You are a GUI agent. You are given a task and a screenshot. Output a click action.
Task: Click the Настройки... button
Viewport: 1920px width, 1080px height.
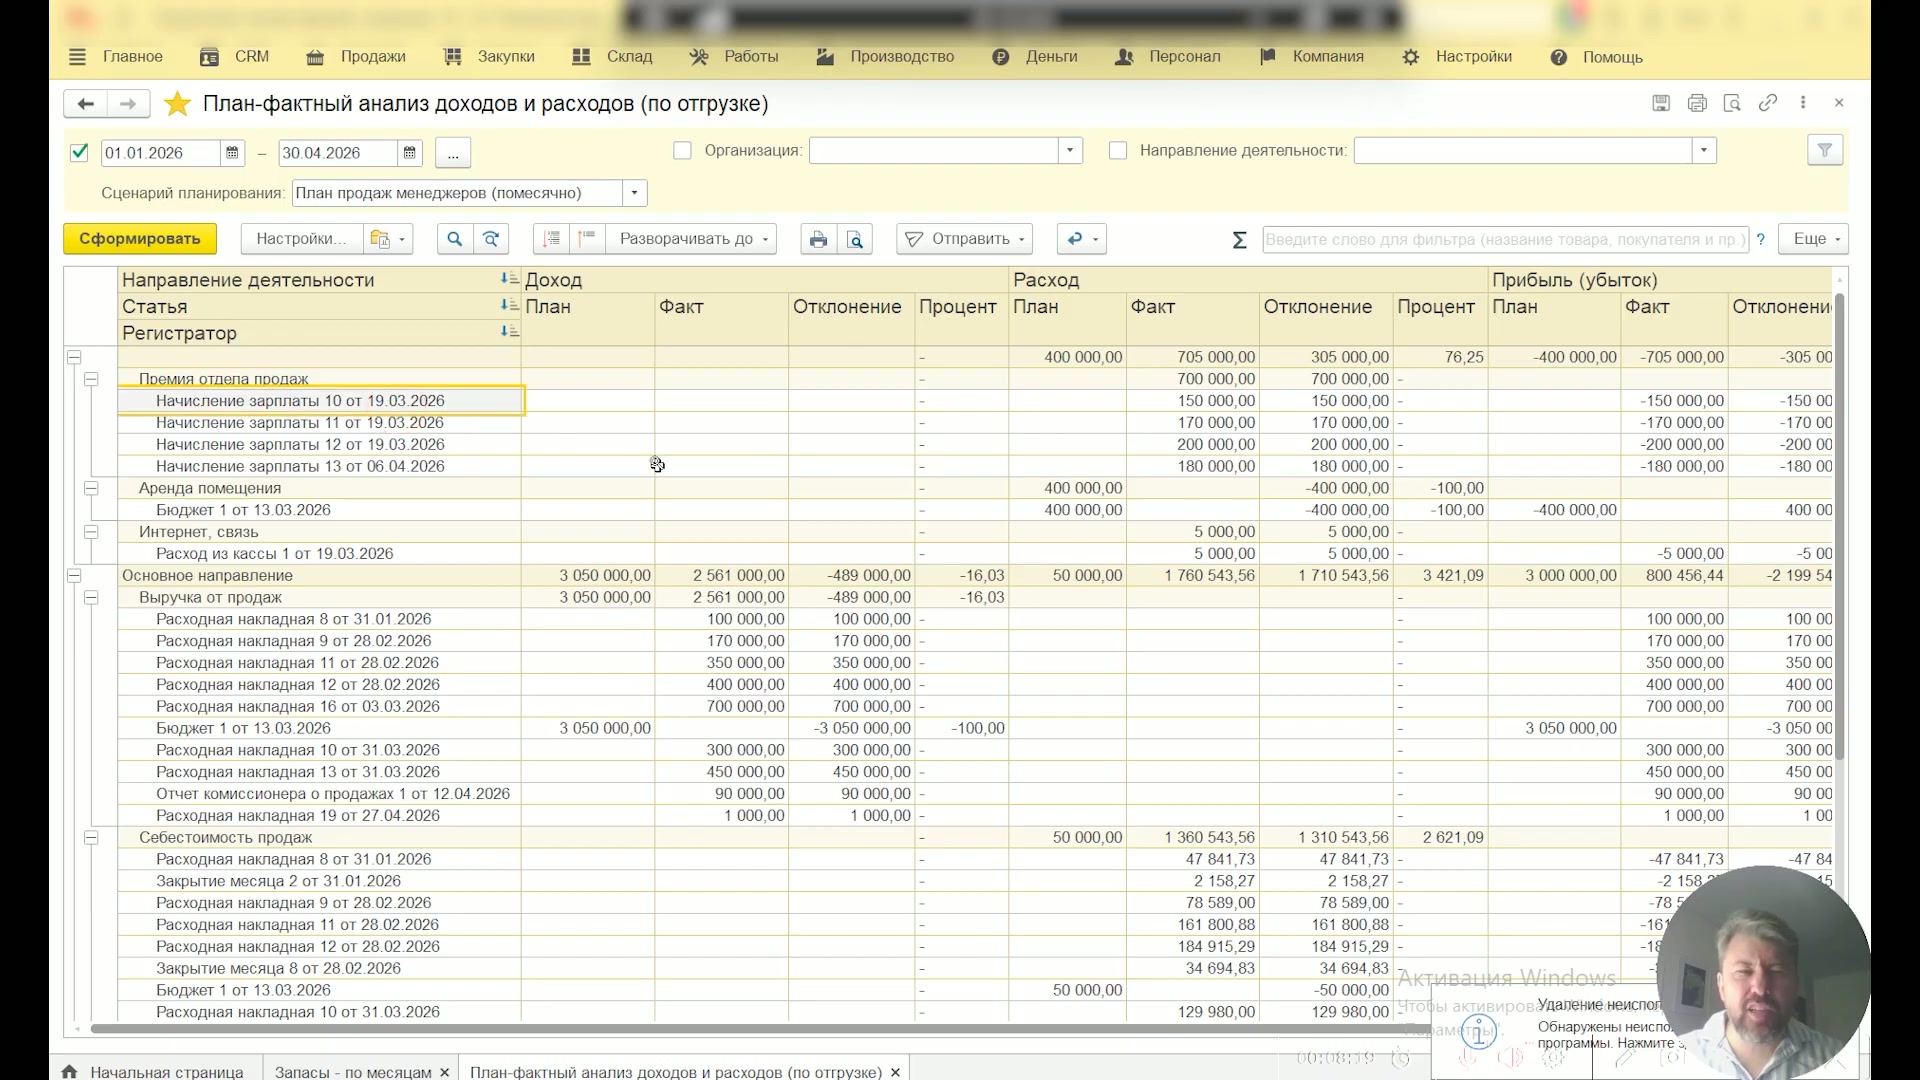[301, 239]
